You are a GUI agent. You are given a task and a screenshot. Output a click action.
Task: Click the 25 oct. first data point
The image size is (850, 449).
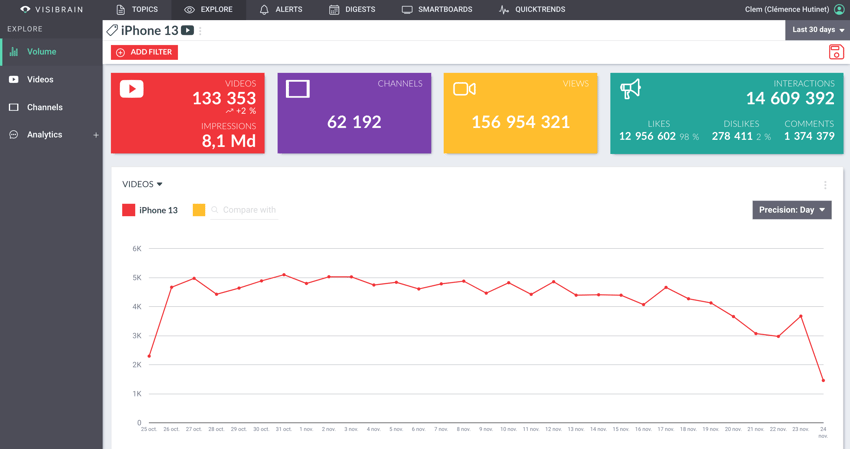(149, 356)
